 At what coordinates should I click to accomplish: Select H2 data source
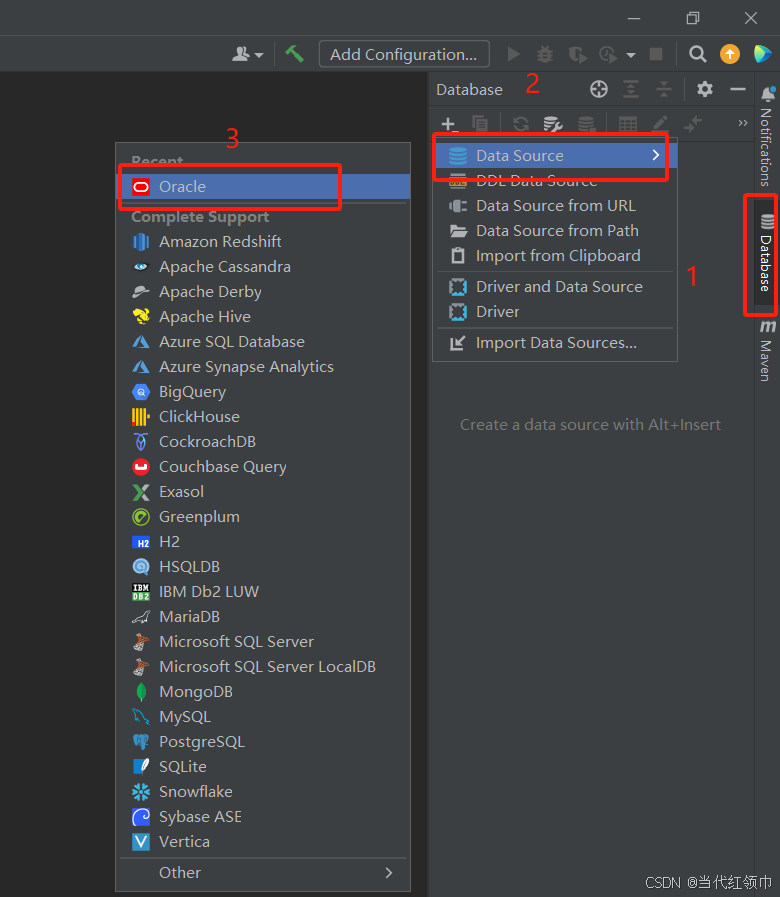click(x=265, y=542)
